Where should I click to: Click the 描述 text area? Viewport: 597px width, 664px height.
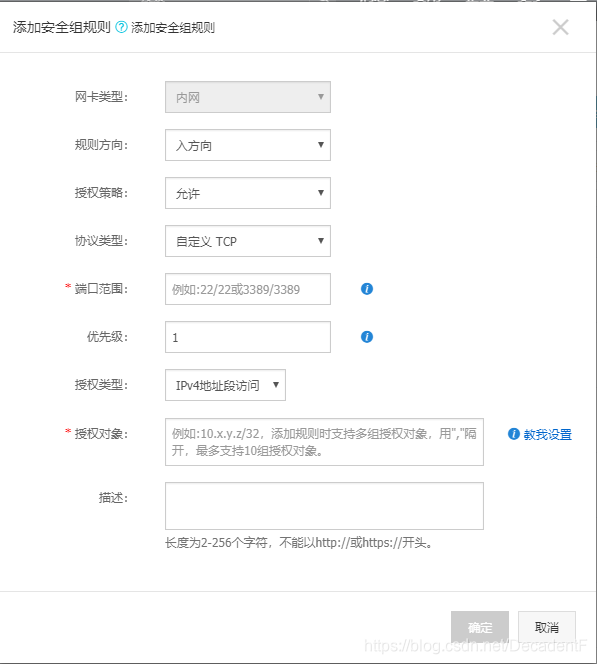click(x=324, y=506)
